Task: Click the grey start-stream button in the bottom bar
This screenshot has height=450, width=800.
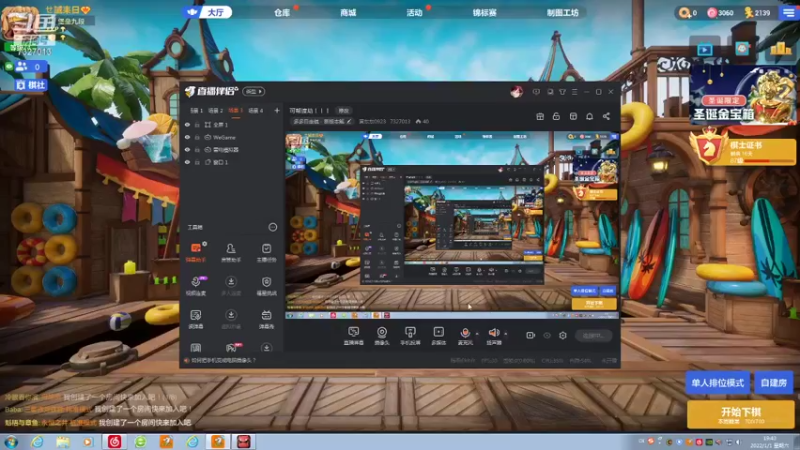Action: 593,335
